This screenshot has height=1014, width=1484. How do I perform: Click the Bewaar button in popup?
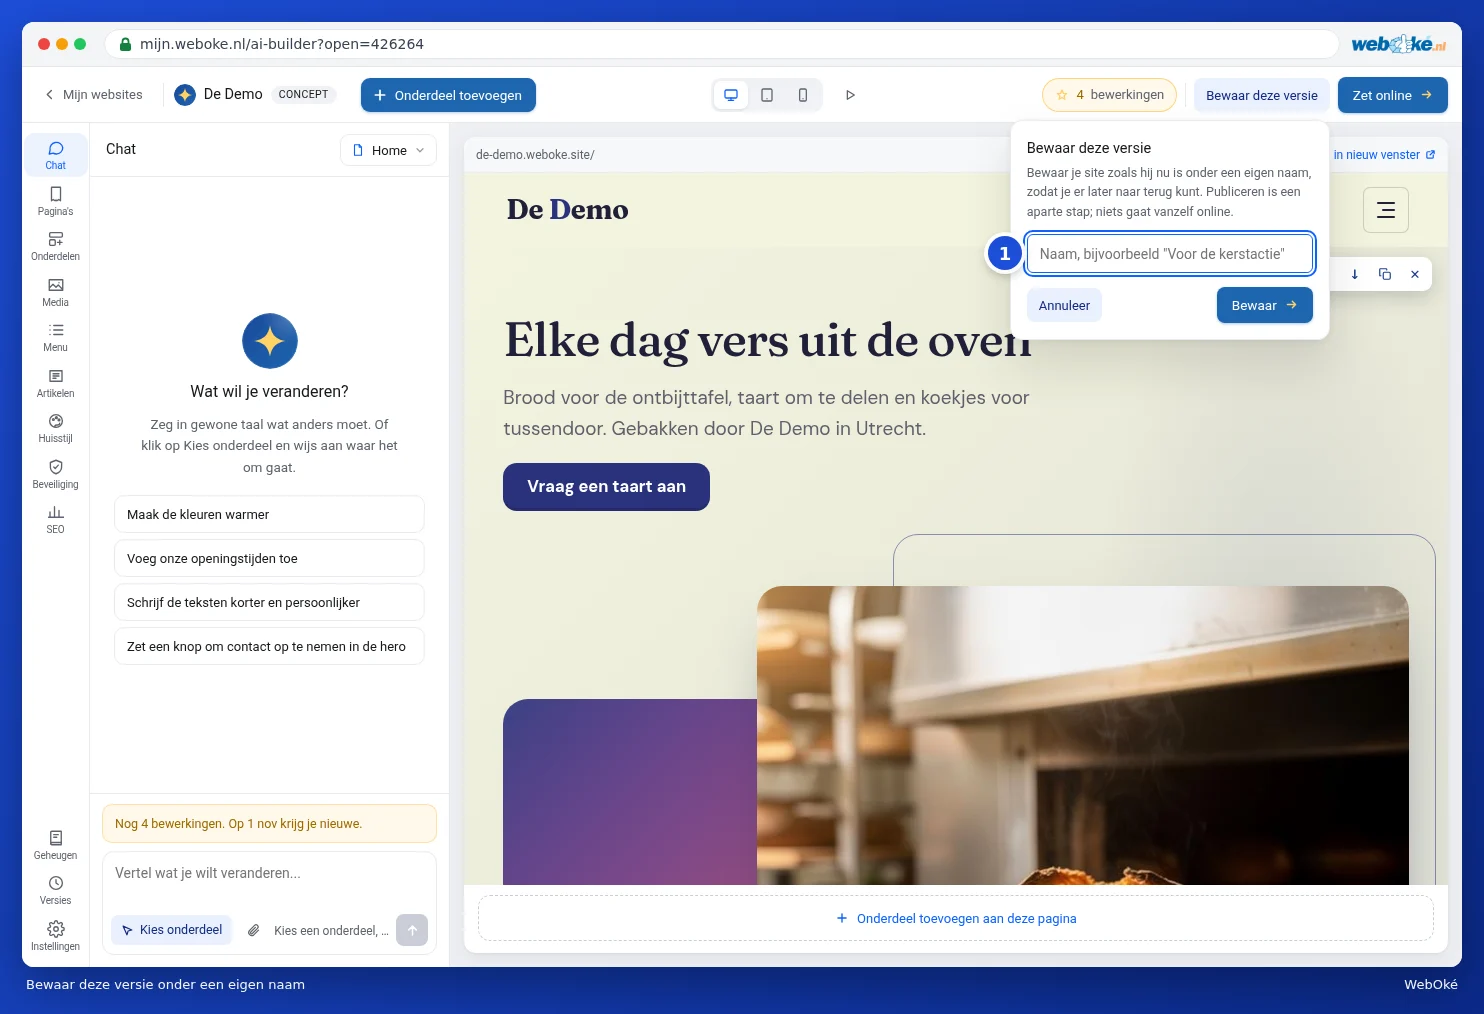coord(1264,305)
